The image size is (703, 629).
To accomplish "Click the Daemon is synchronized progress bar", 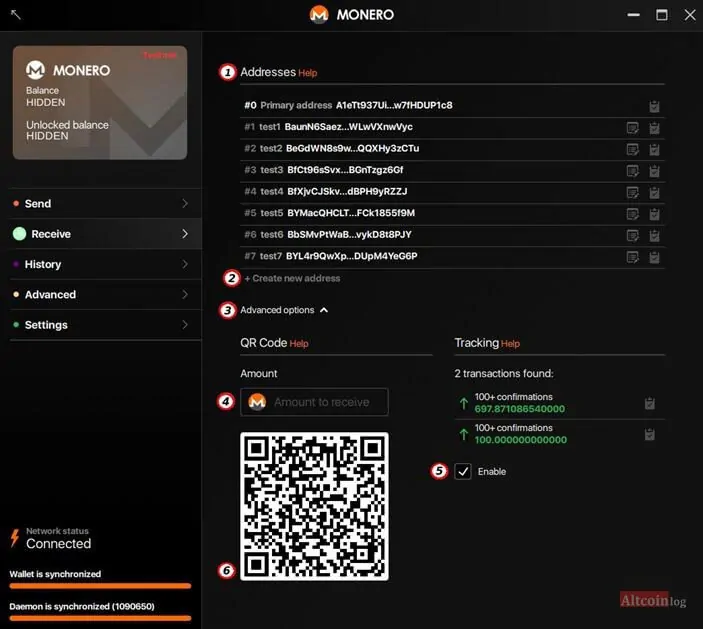I will coord(100,618).
